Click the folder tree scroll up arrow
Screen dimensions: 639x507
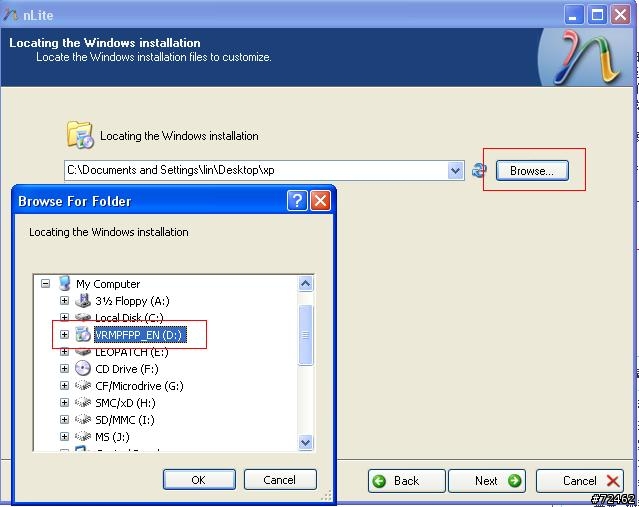tap(306, 283)
